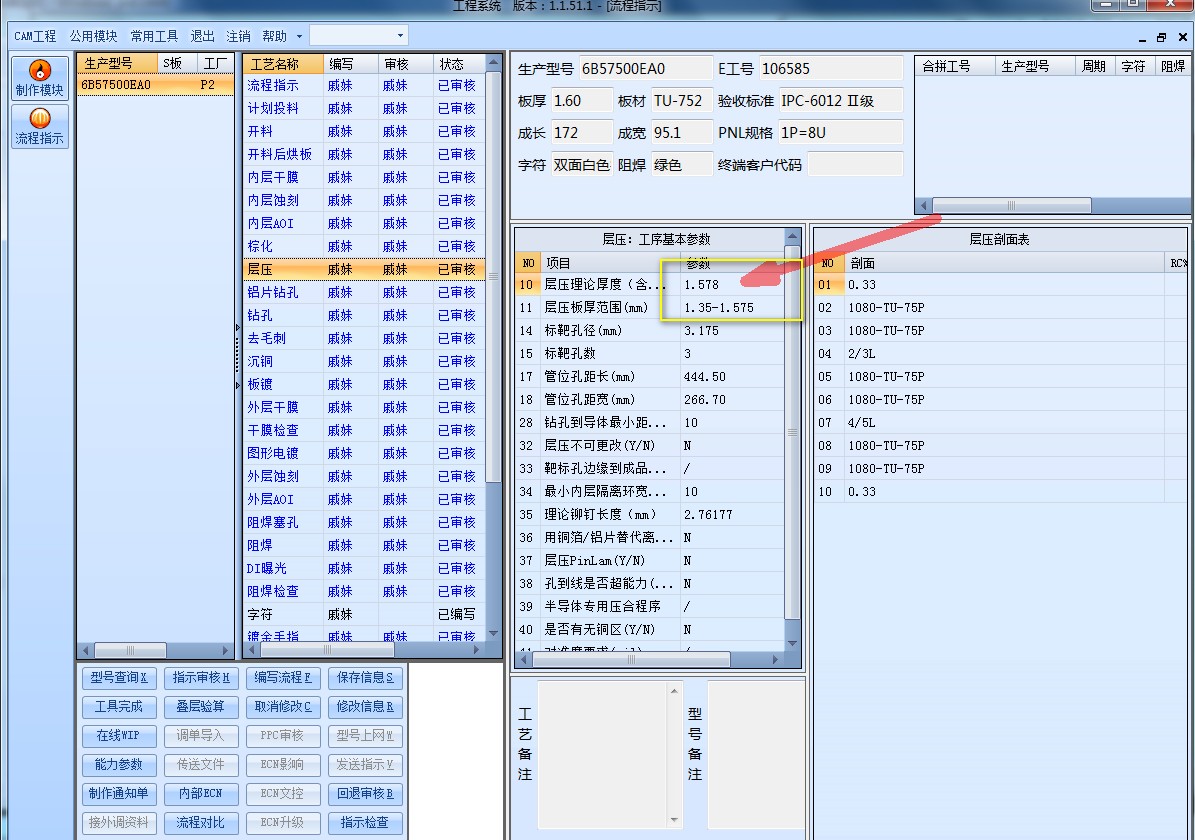Click the 取消修改C button

point(283,707)
